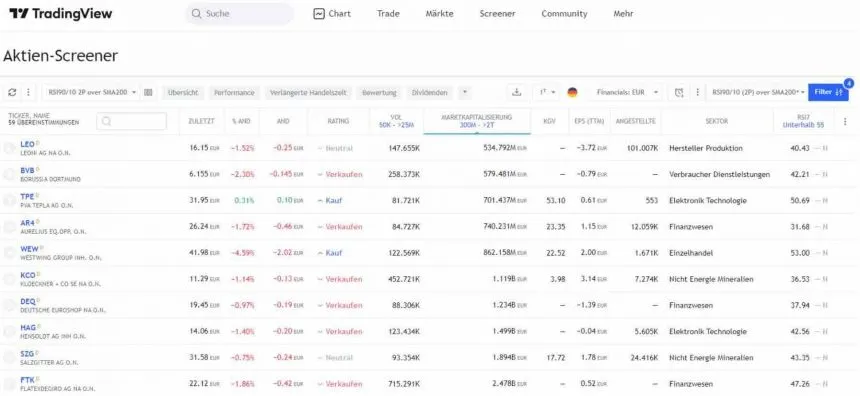
Task: Open the Mehr menu
Action: click(623, 14)
